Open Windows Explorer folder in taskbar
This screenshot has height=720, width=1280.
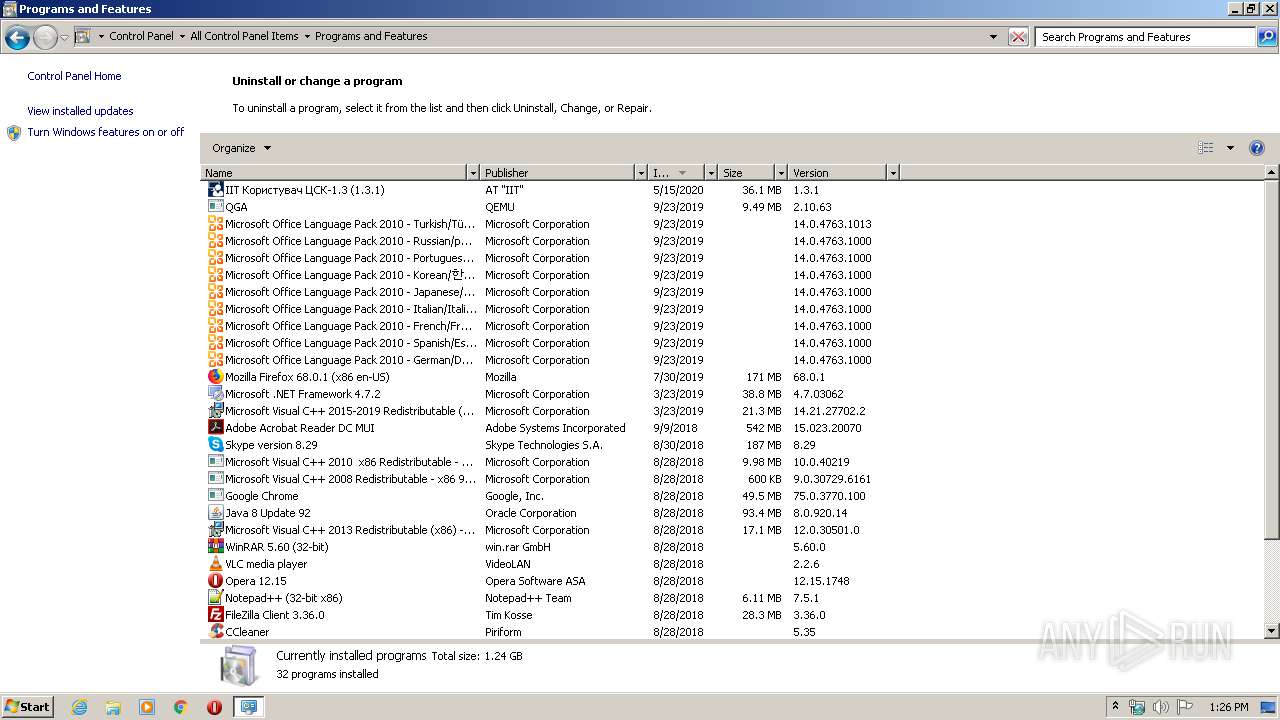point(113,707)
